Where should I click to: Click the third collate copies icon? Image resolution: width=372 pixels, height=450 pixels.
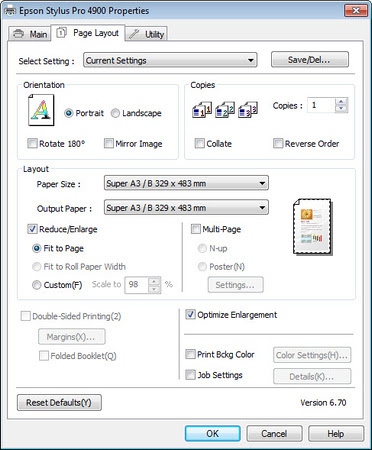248,110
